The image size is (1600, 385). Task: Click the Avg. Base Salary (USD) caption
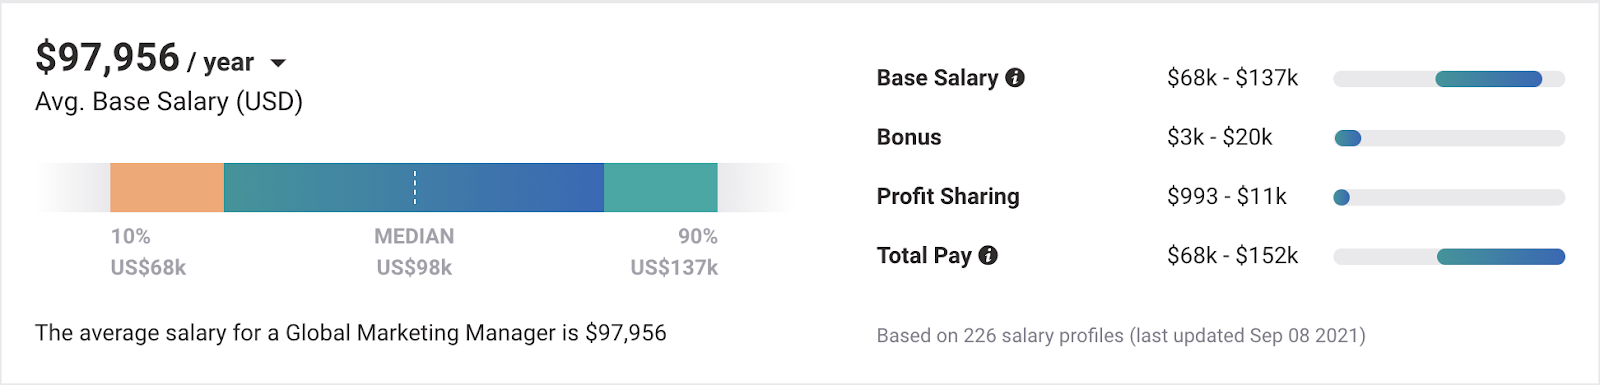click(x=169, y=102)
